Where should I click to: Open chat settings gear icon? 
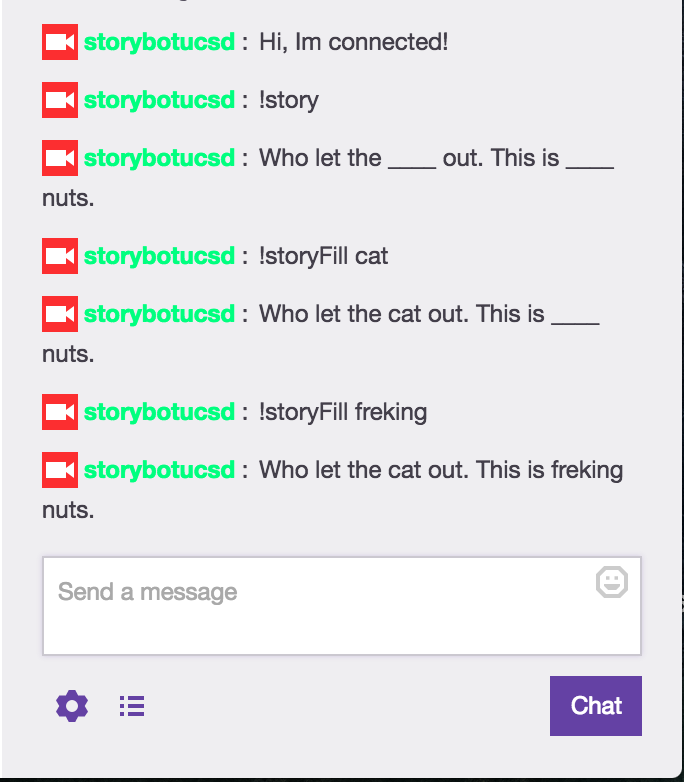click(72, 706)
